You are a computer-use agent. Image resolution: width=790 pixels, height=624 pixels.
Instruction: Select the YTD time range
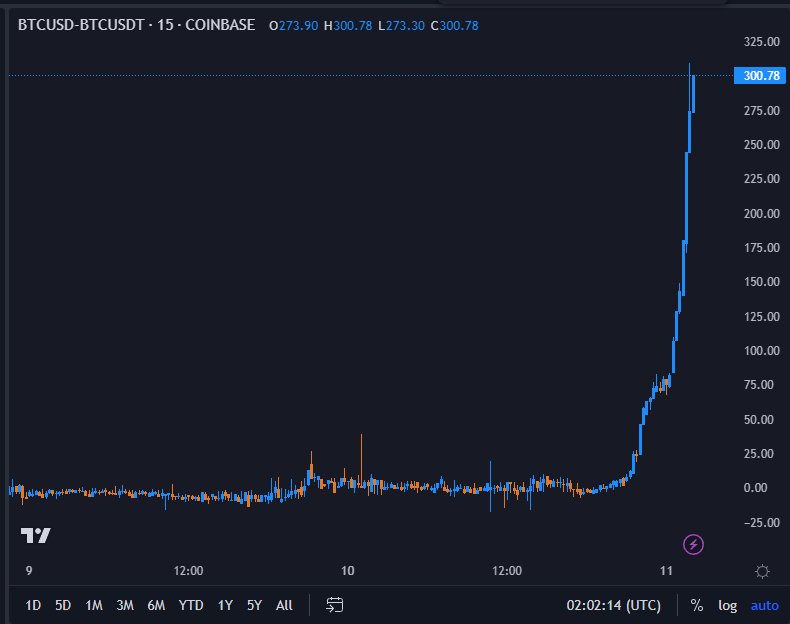click(x=191, y=605)
